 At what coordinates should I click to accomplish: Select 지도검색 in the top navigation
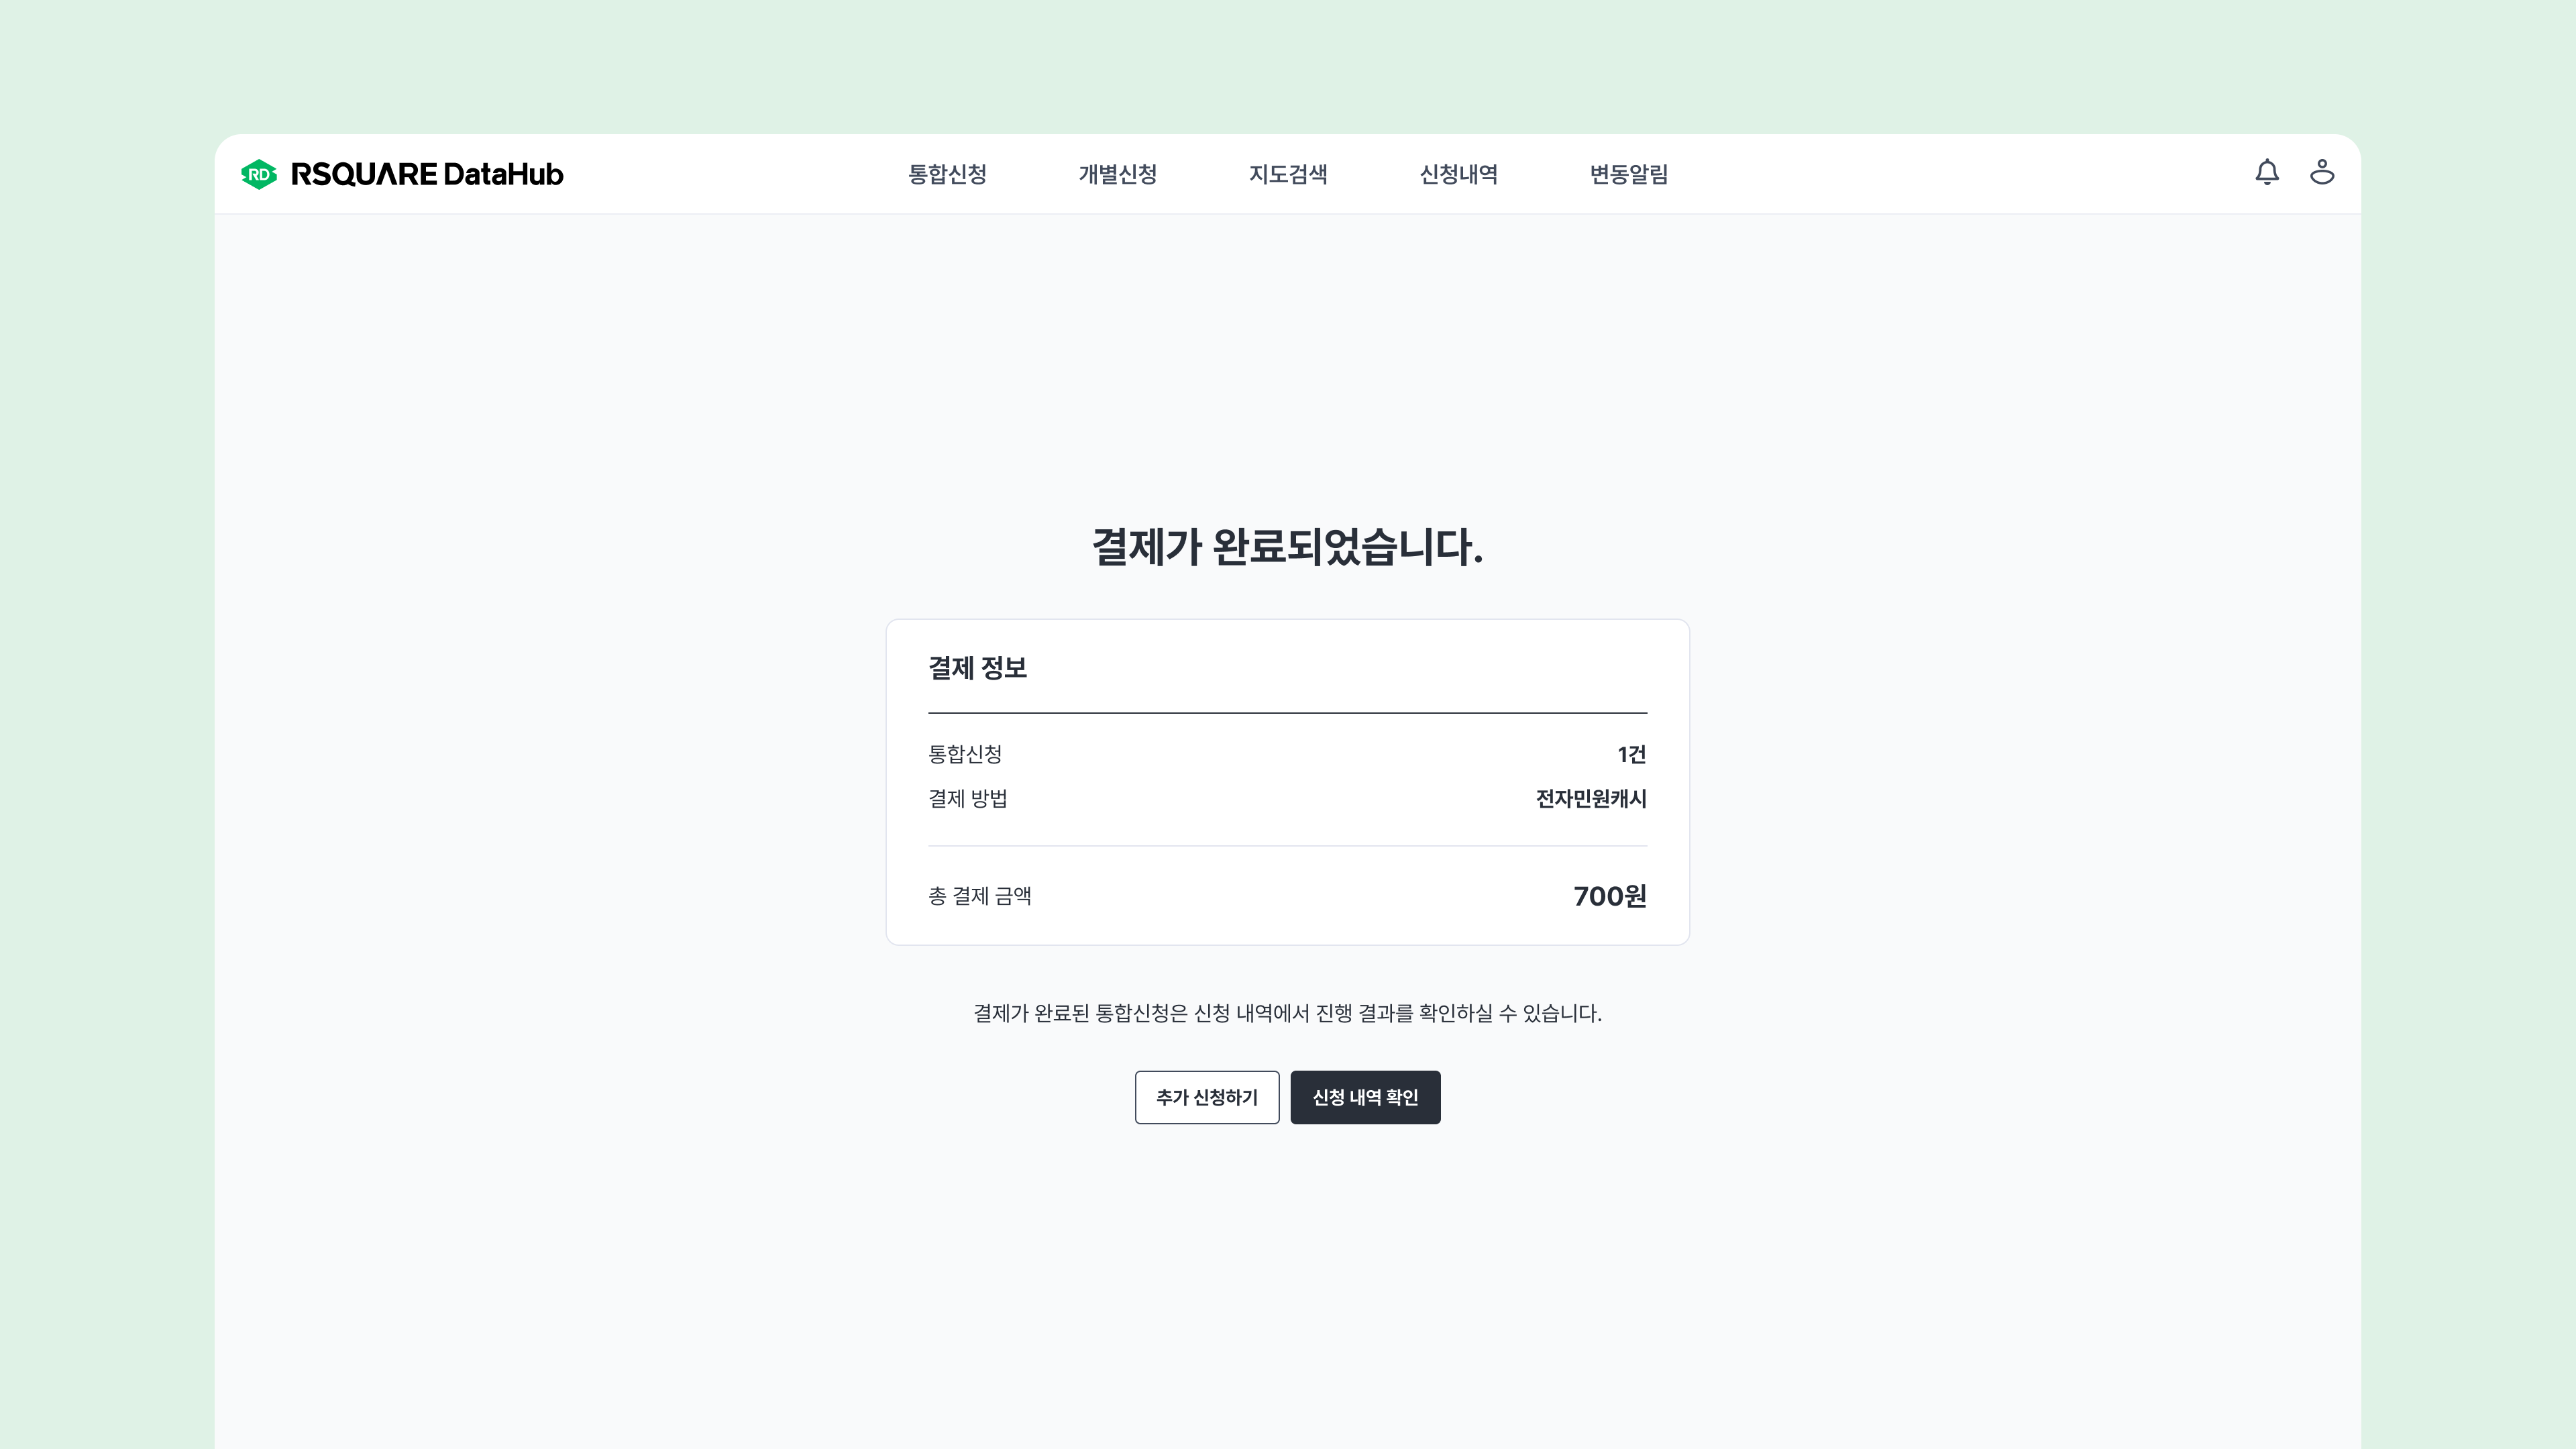[x=1288, y=174]
